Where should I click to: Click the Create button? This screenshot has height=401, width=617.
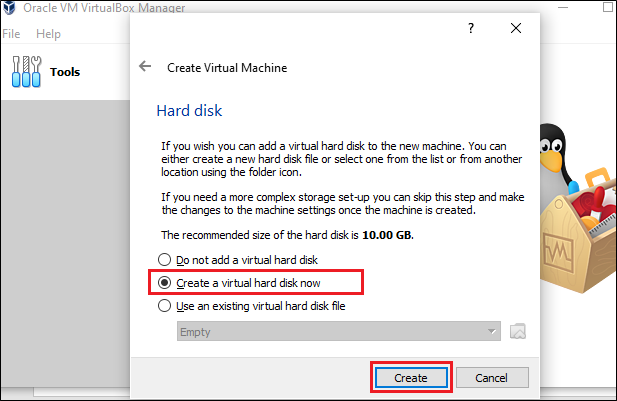pos(411,378)
